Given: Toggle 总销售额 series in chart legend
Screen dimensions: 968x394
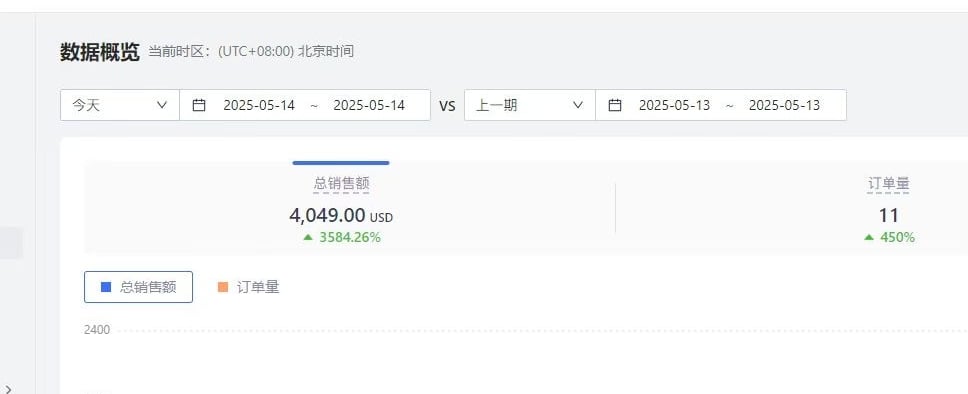Looking at the screenshot, I should click(138, 287).
